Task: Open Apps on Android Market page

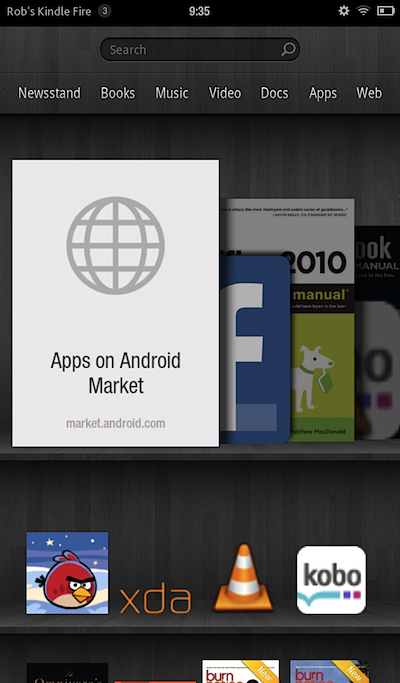Action: pyautogui.click(x=115, y=303)
